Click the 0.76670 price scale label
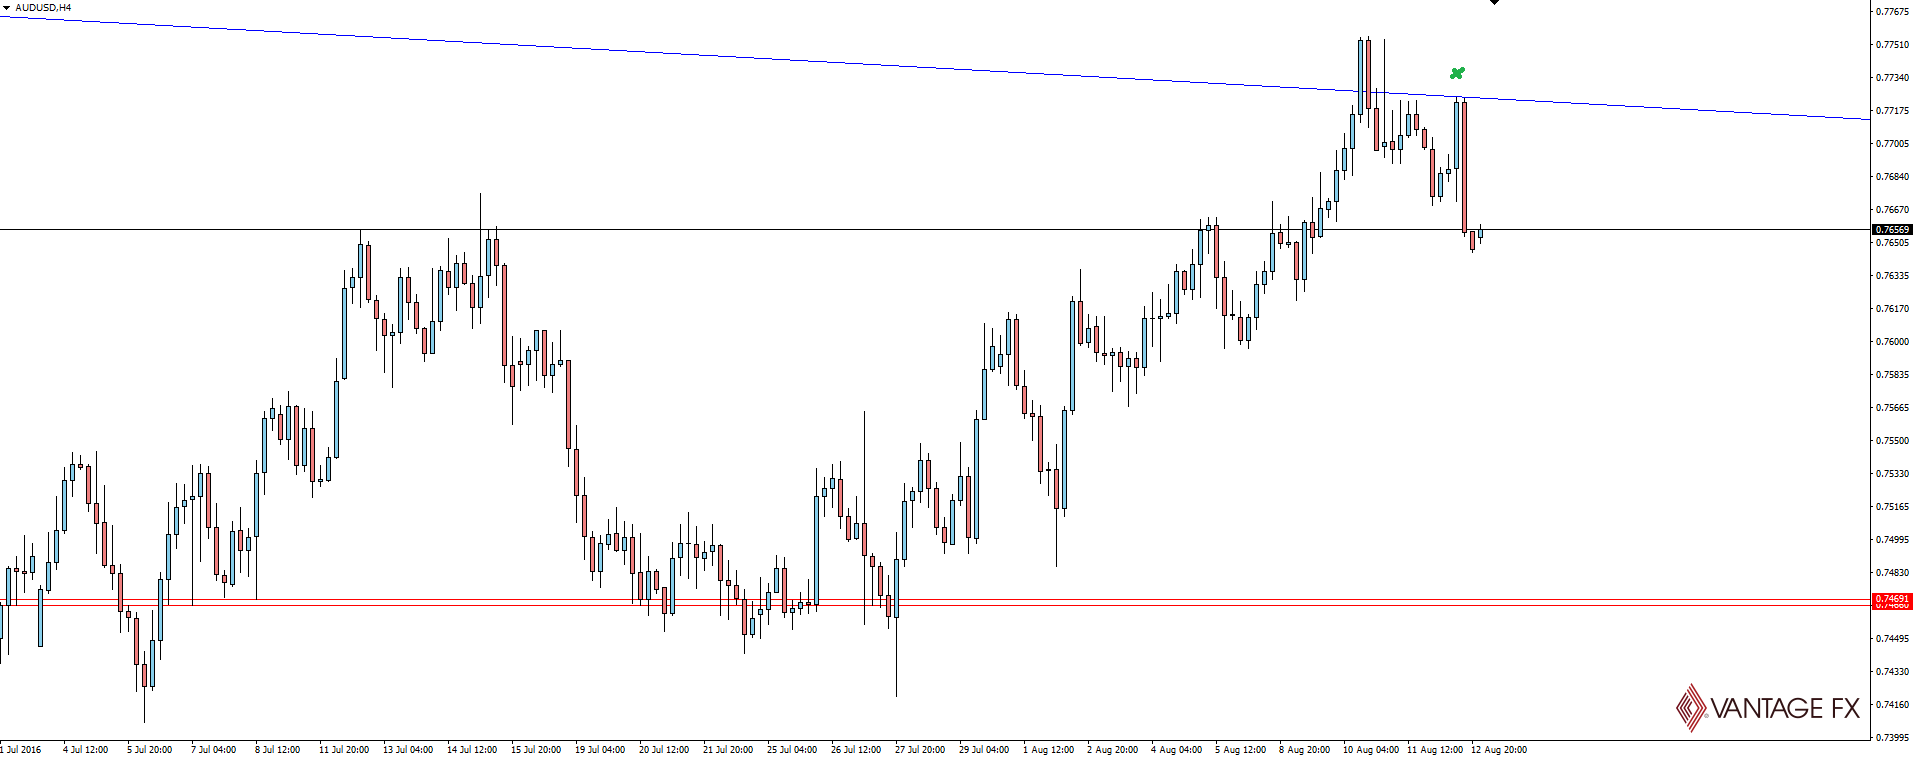The height and width of the screenshot is (760, 1913). pyautogui.click(x=1892, y=210)
